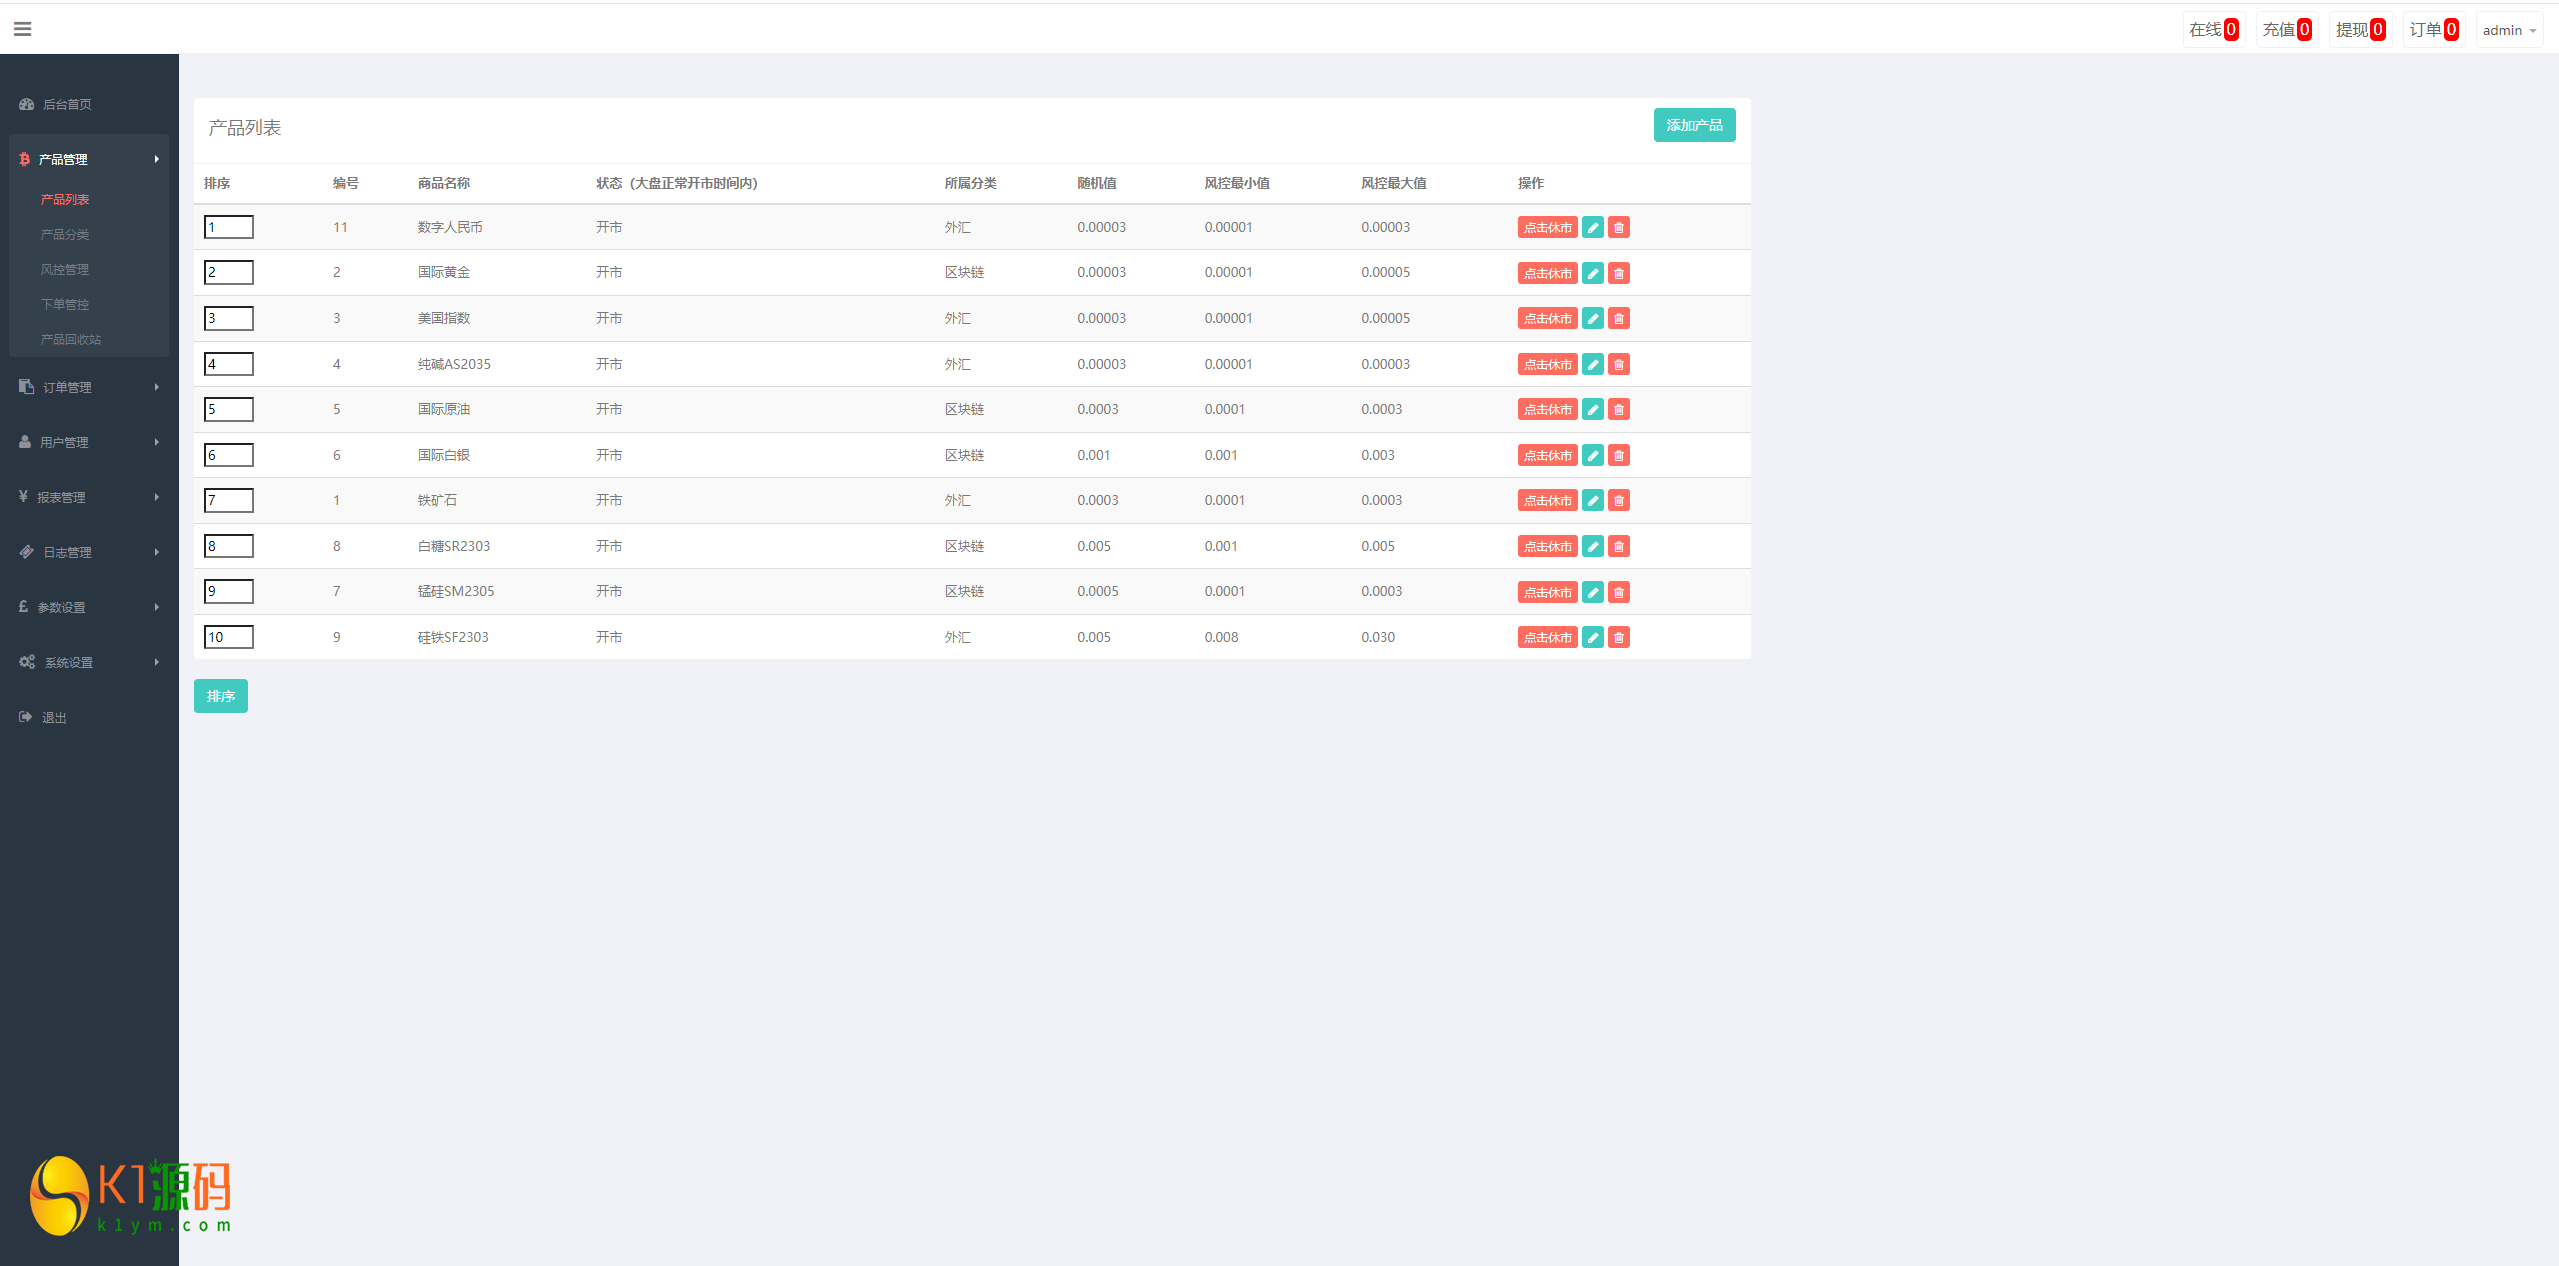
Task: Edit the 美国指数 row with pencil icon
Action: coord(1593,318)
